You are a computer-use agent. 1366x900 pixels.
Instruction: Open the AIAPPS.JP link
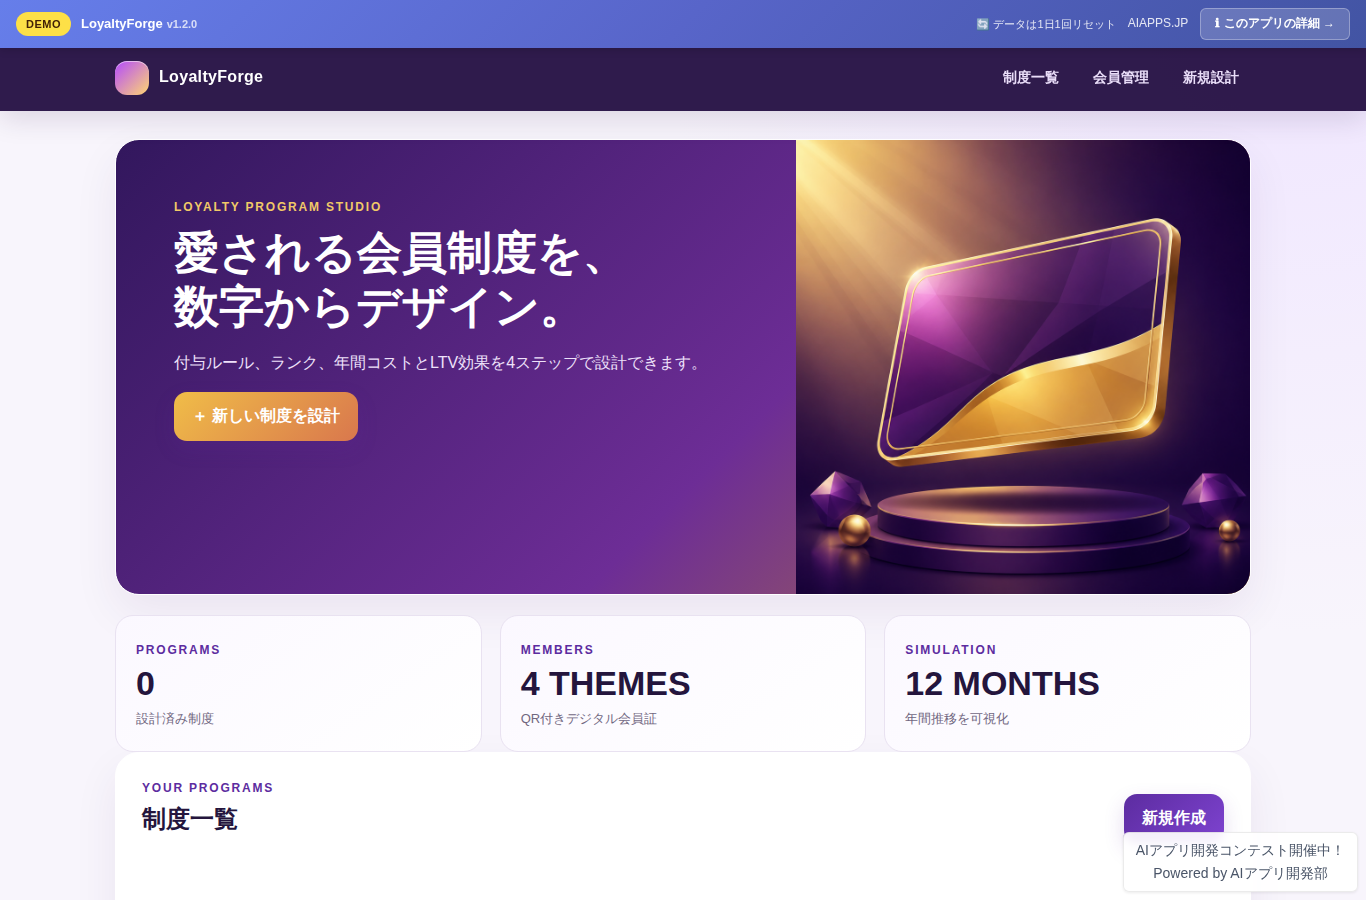(x=1158, y=23)
